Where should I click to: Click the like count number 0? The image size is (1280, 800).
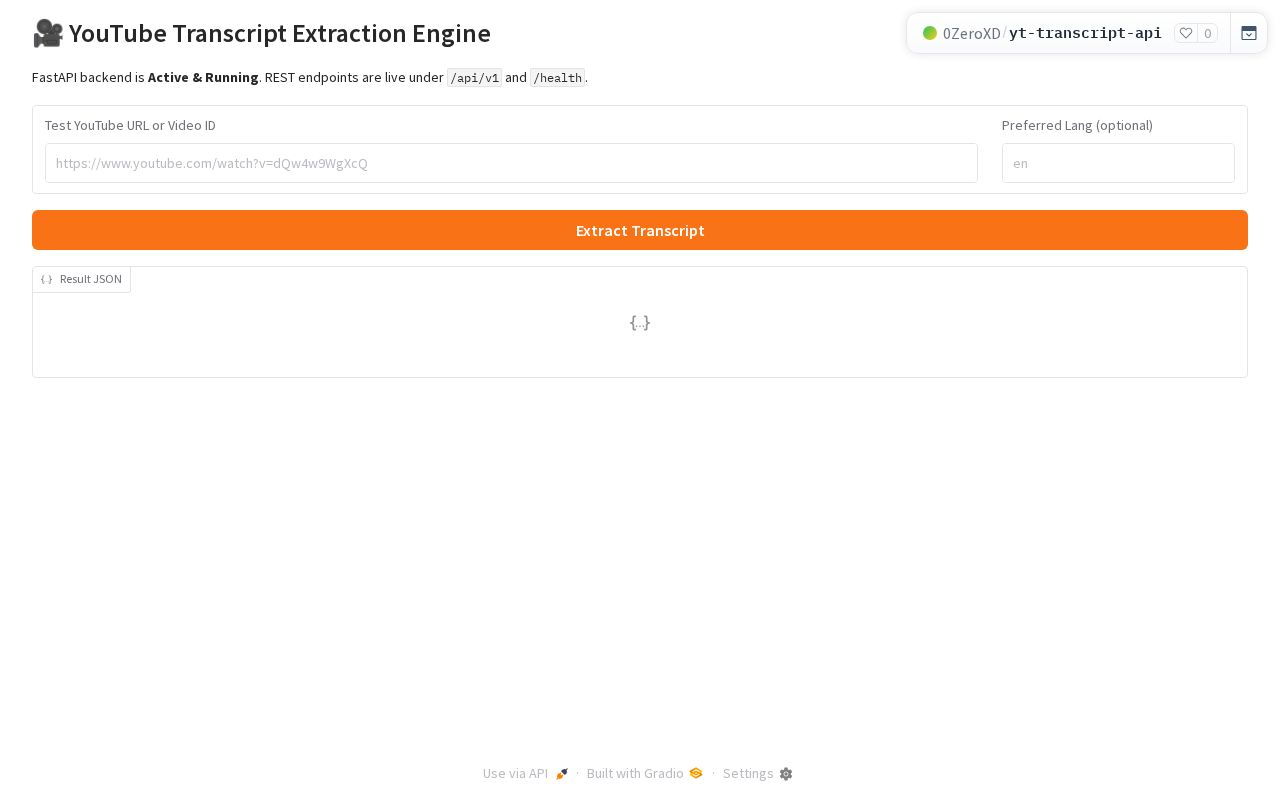point(1208,33)
